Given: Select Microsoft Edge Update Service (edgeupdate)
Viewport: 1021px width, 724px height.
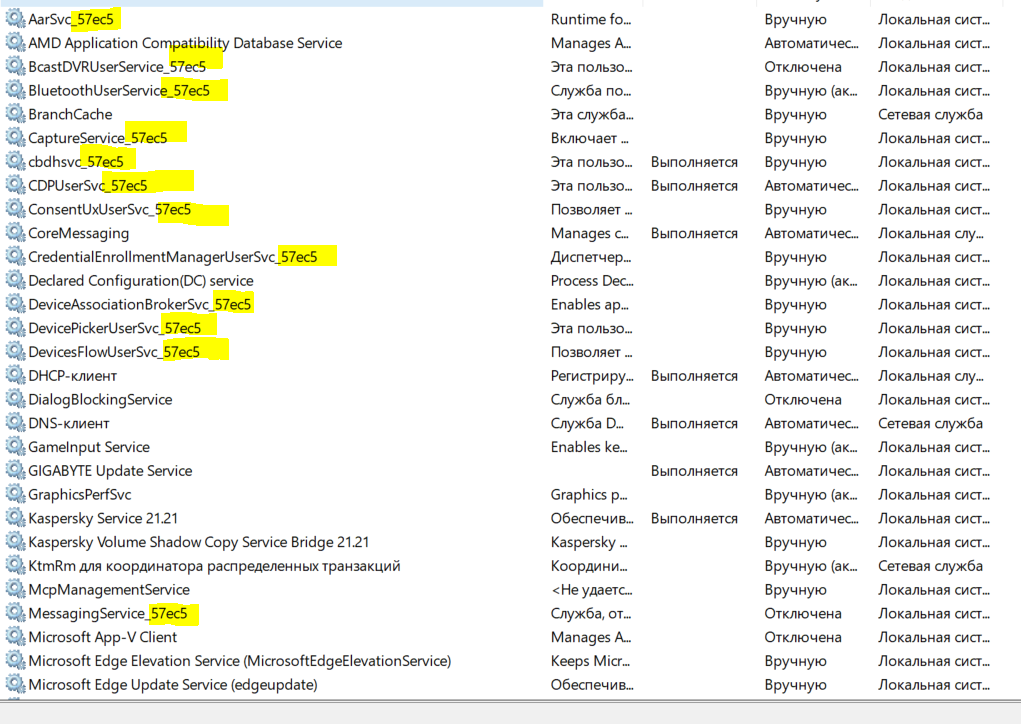Looking at the screenshot, I should point(173,685).
